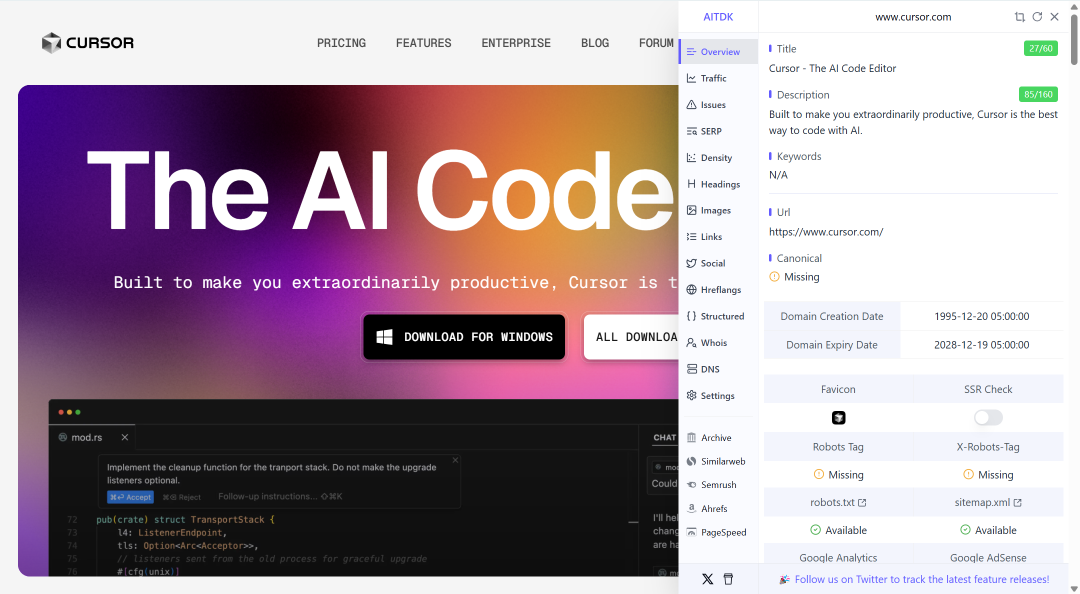Click the Canonical Missing status
1080x594 pixels.
tap(794, 277)
